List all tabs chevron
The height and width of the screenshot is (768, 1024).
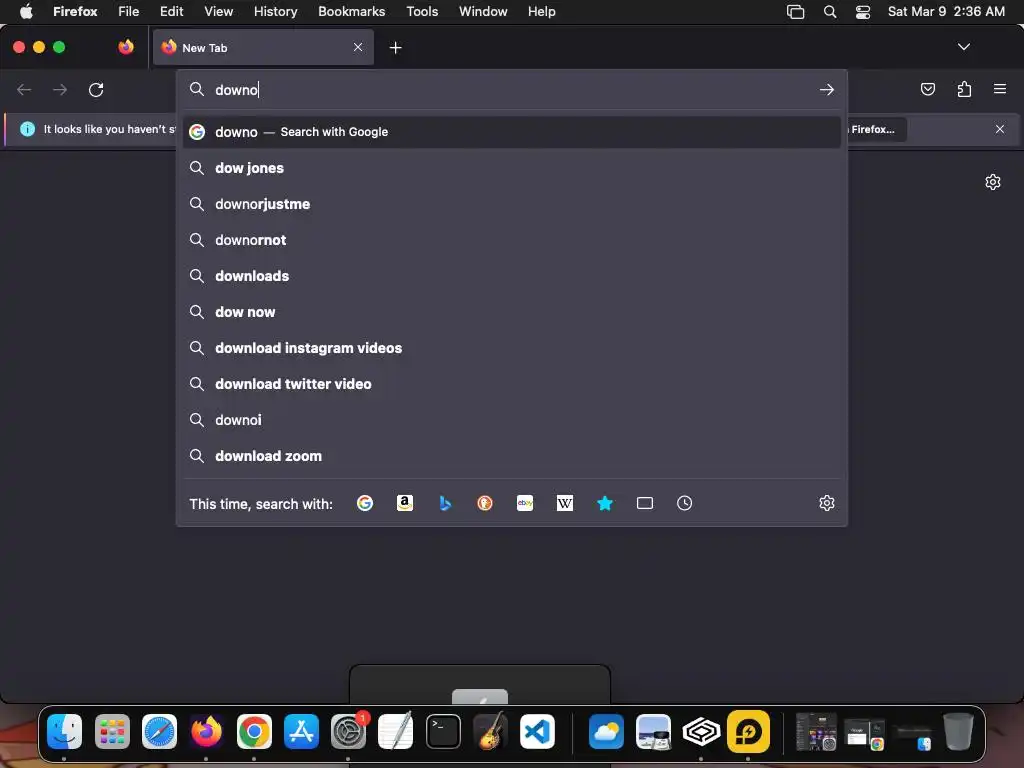pos(964,47)
